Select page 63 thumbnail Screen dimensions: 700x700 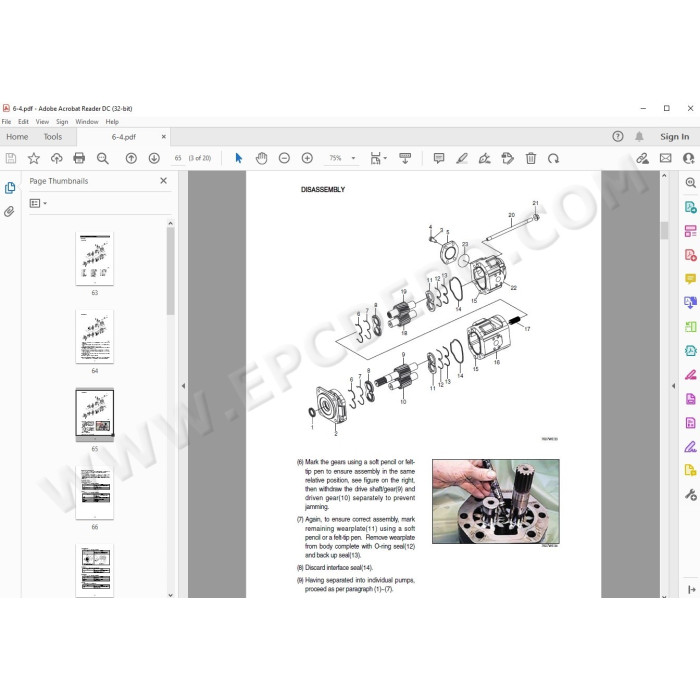[x=95, y=258]
